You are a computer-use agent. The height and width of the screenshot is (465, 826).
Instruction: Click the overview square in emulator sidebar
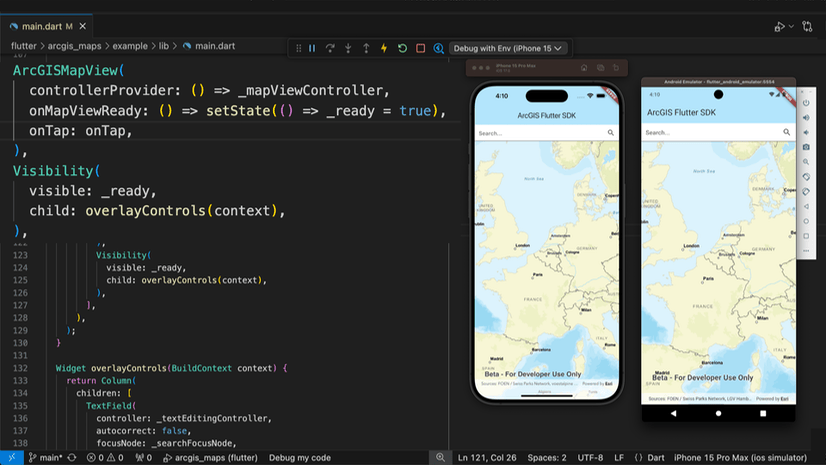pos(806,236)
